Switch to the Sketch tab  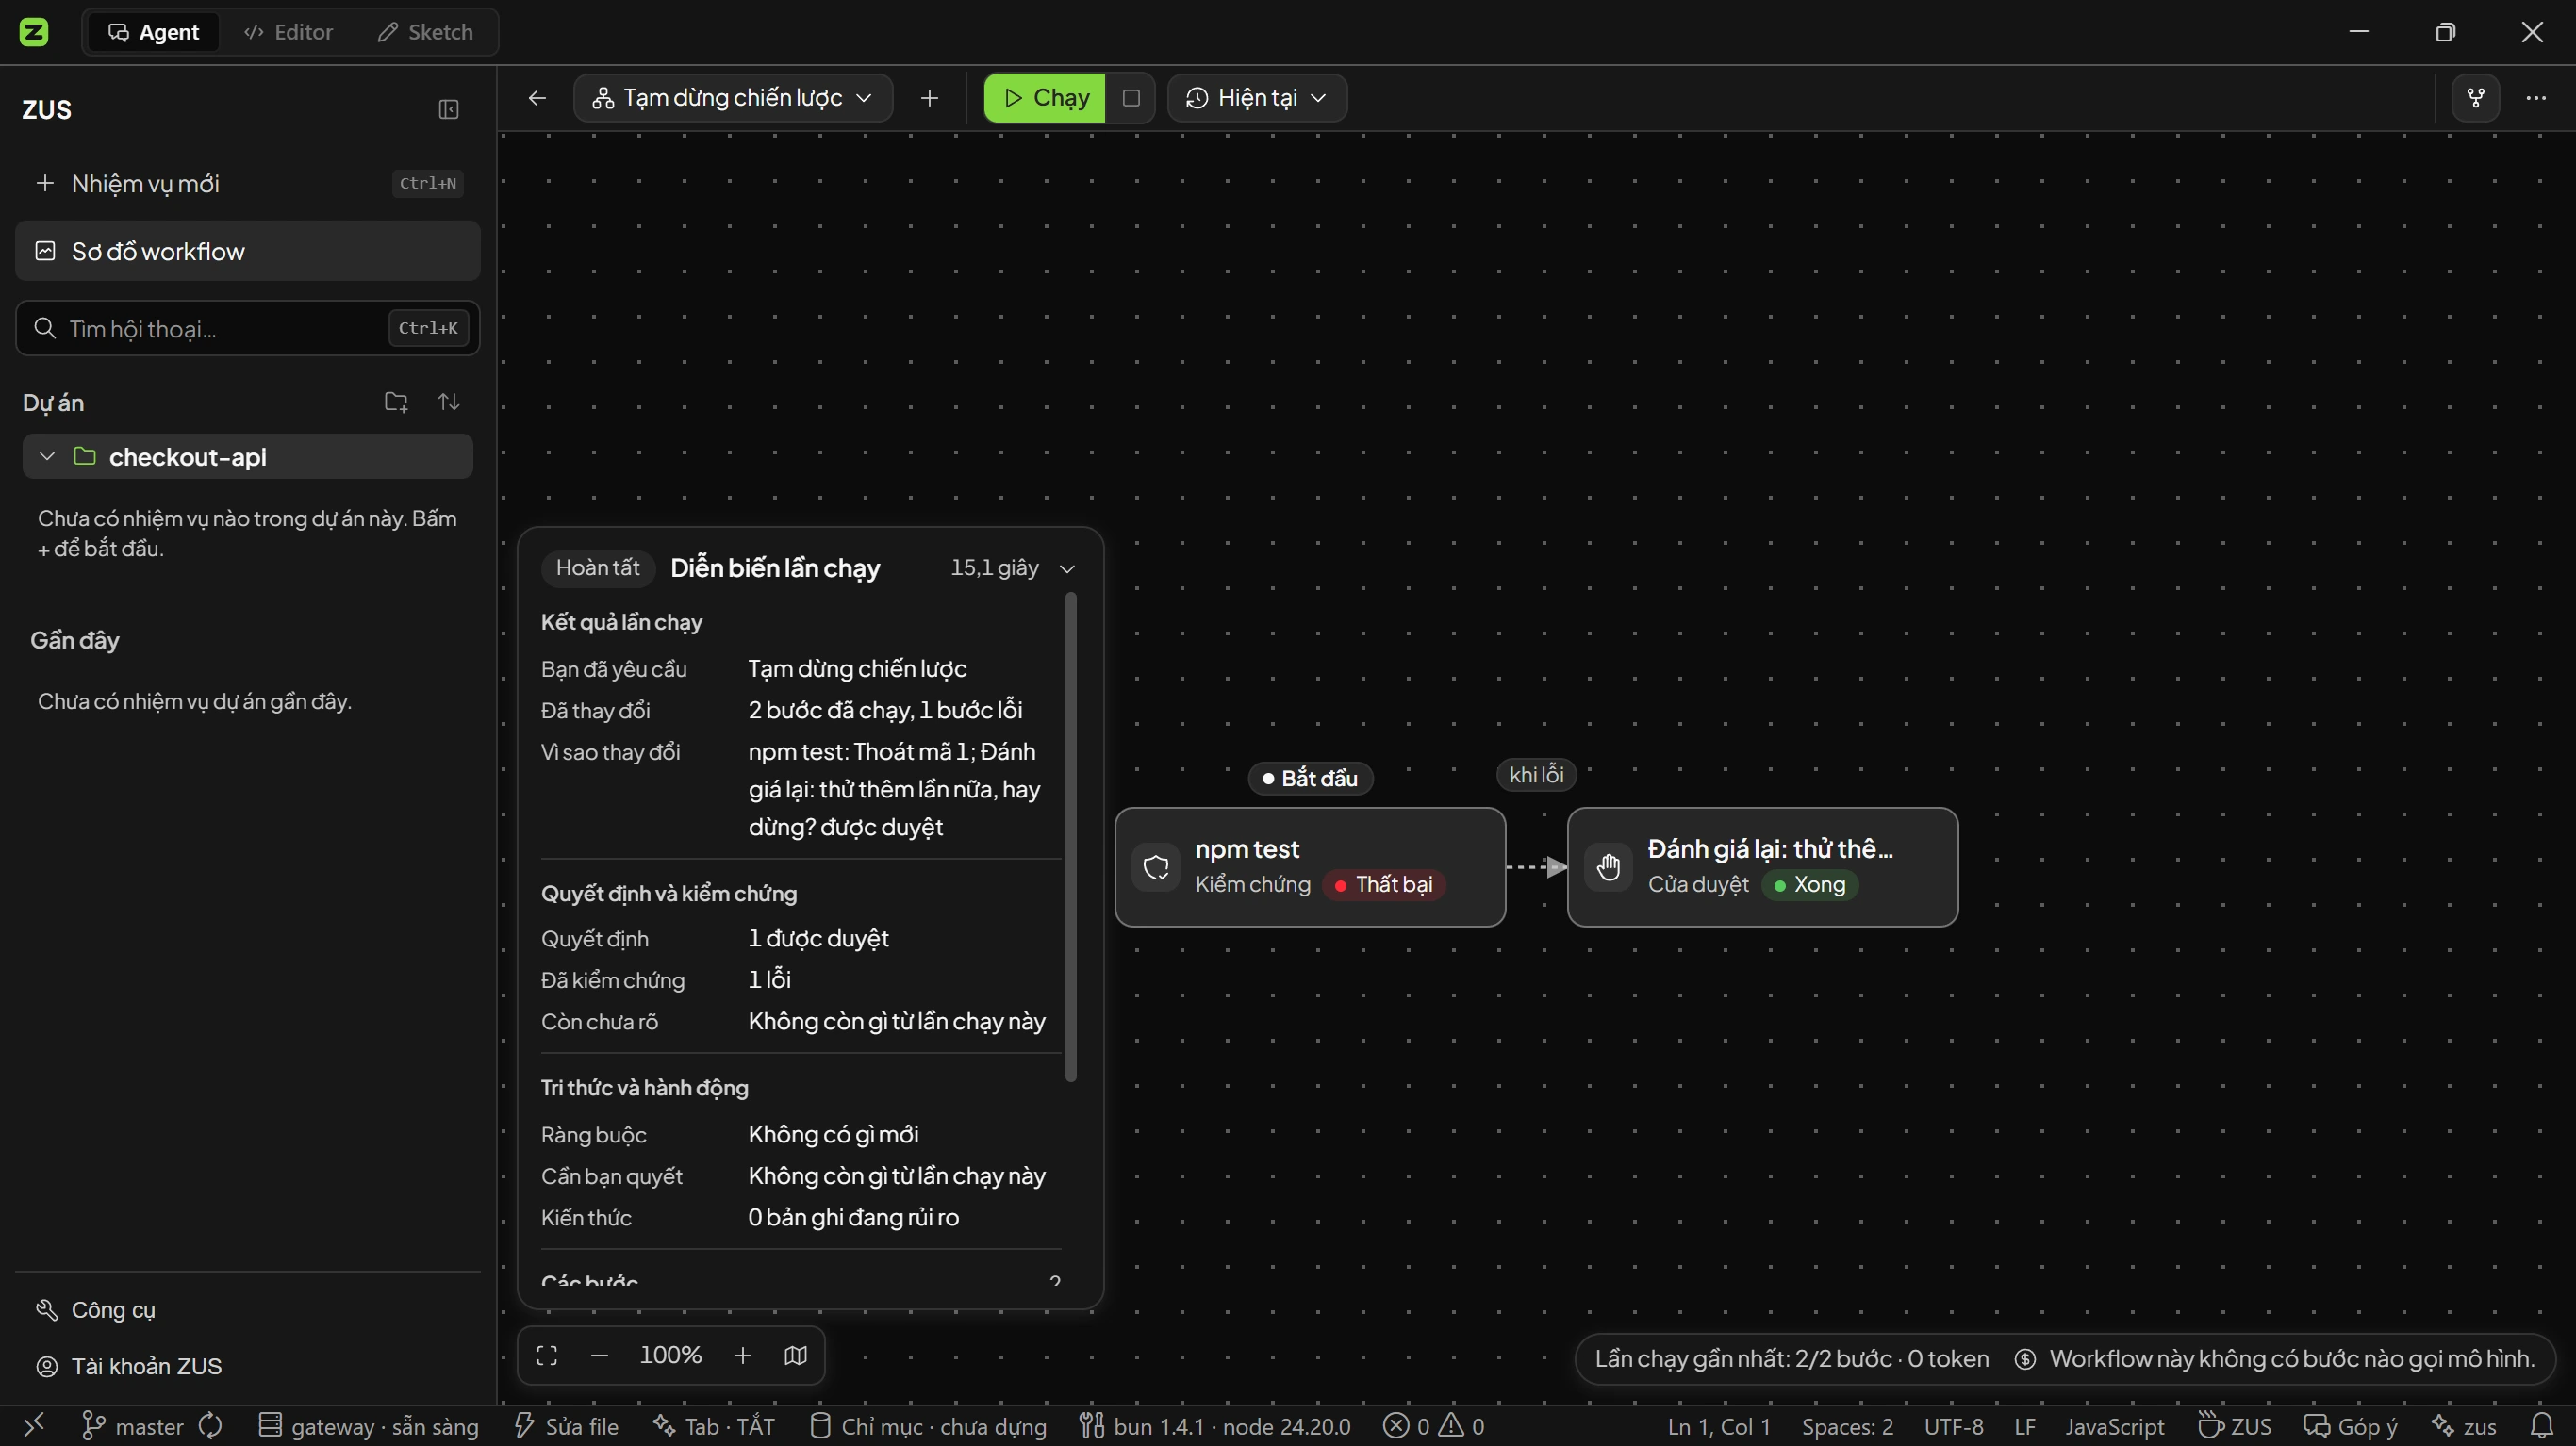[x=425, y=32]
